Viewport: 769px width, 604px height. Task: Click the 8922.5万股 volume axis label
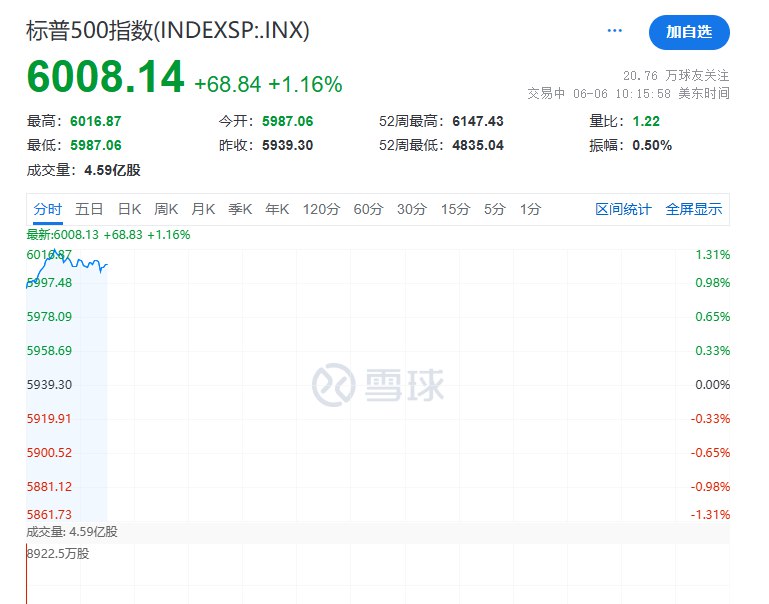(58, 554)
